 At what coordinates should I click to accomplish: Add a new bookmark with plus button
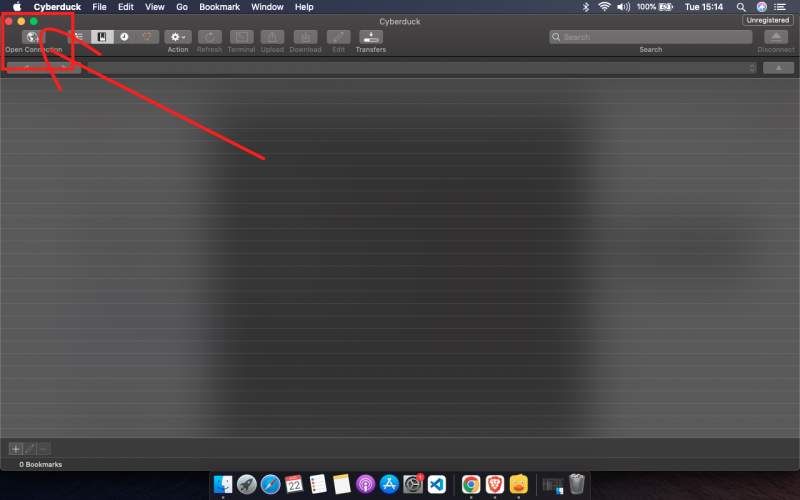[x=15, y=449]
